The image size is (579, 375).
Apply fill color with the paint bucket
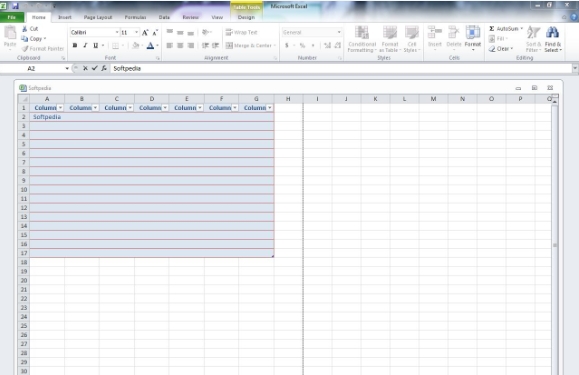(x=136, y=45)
